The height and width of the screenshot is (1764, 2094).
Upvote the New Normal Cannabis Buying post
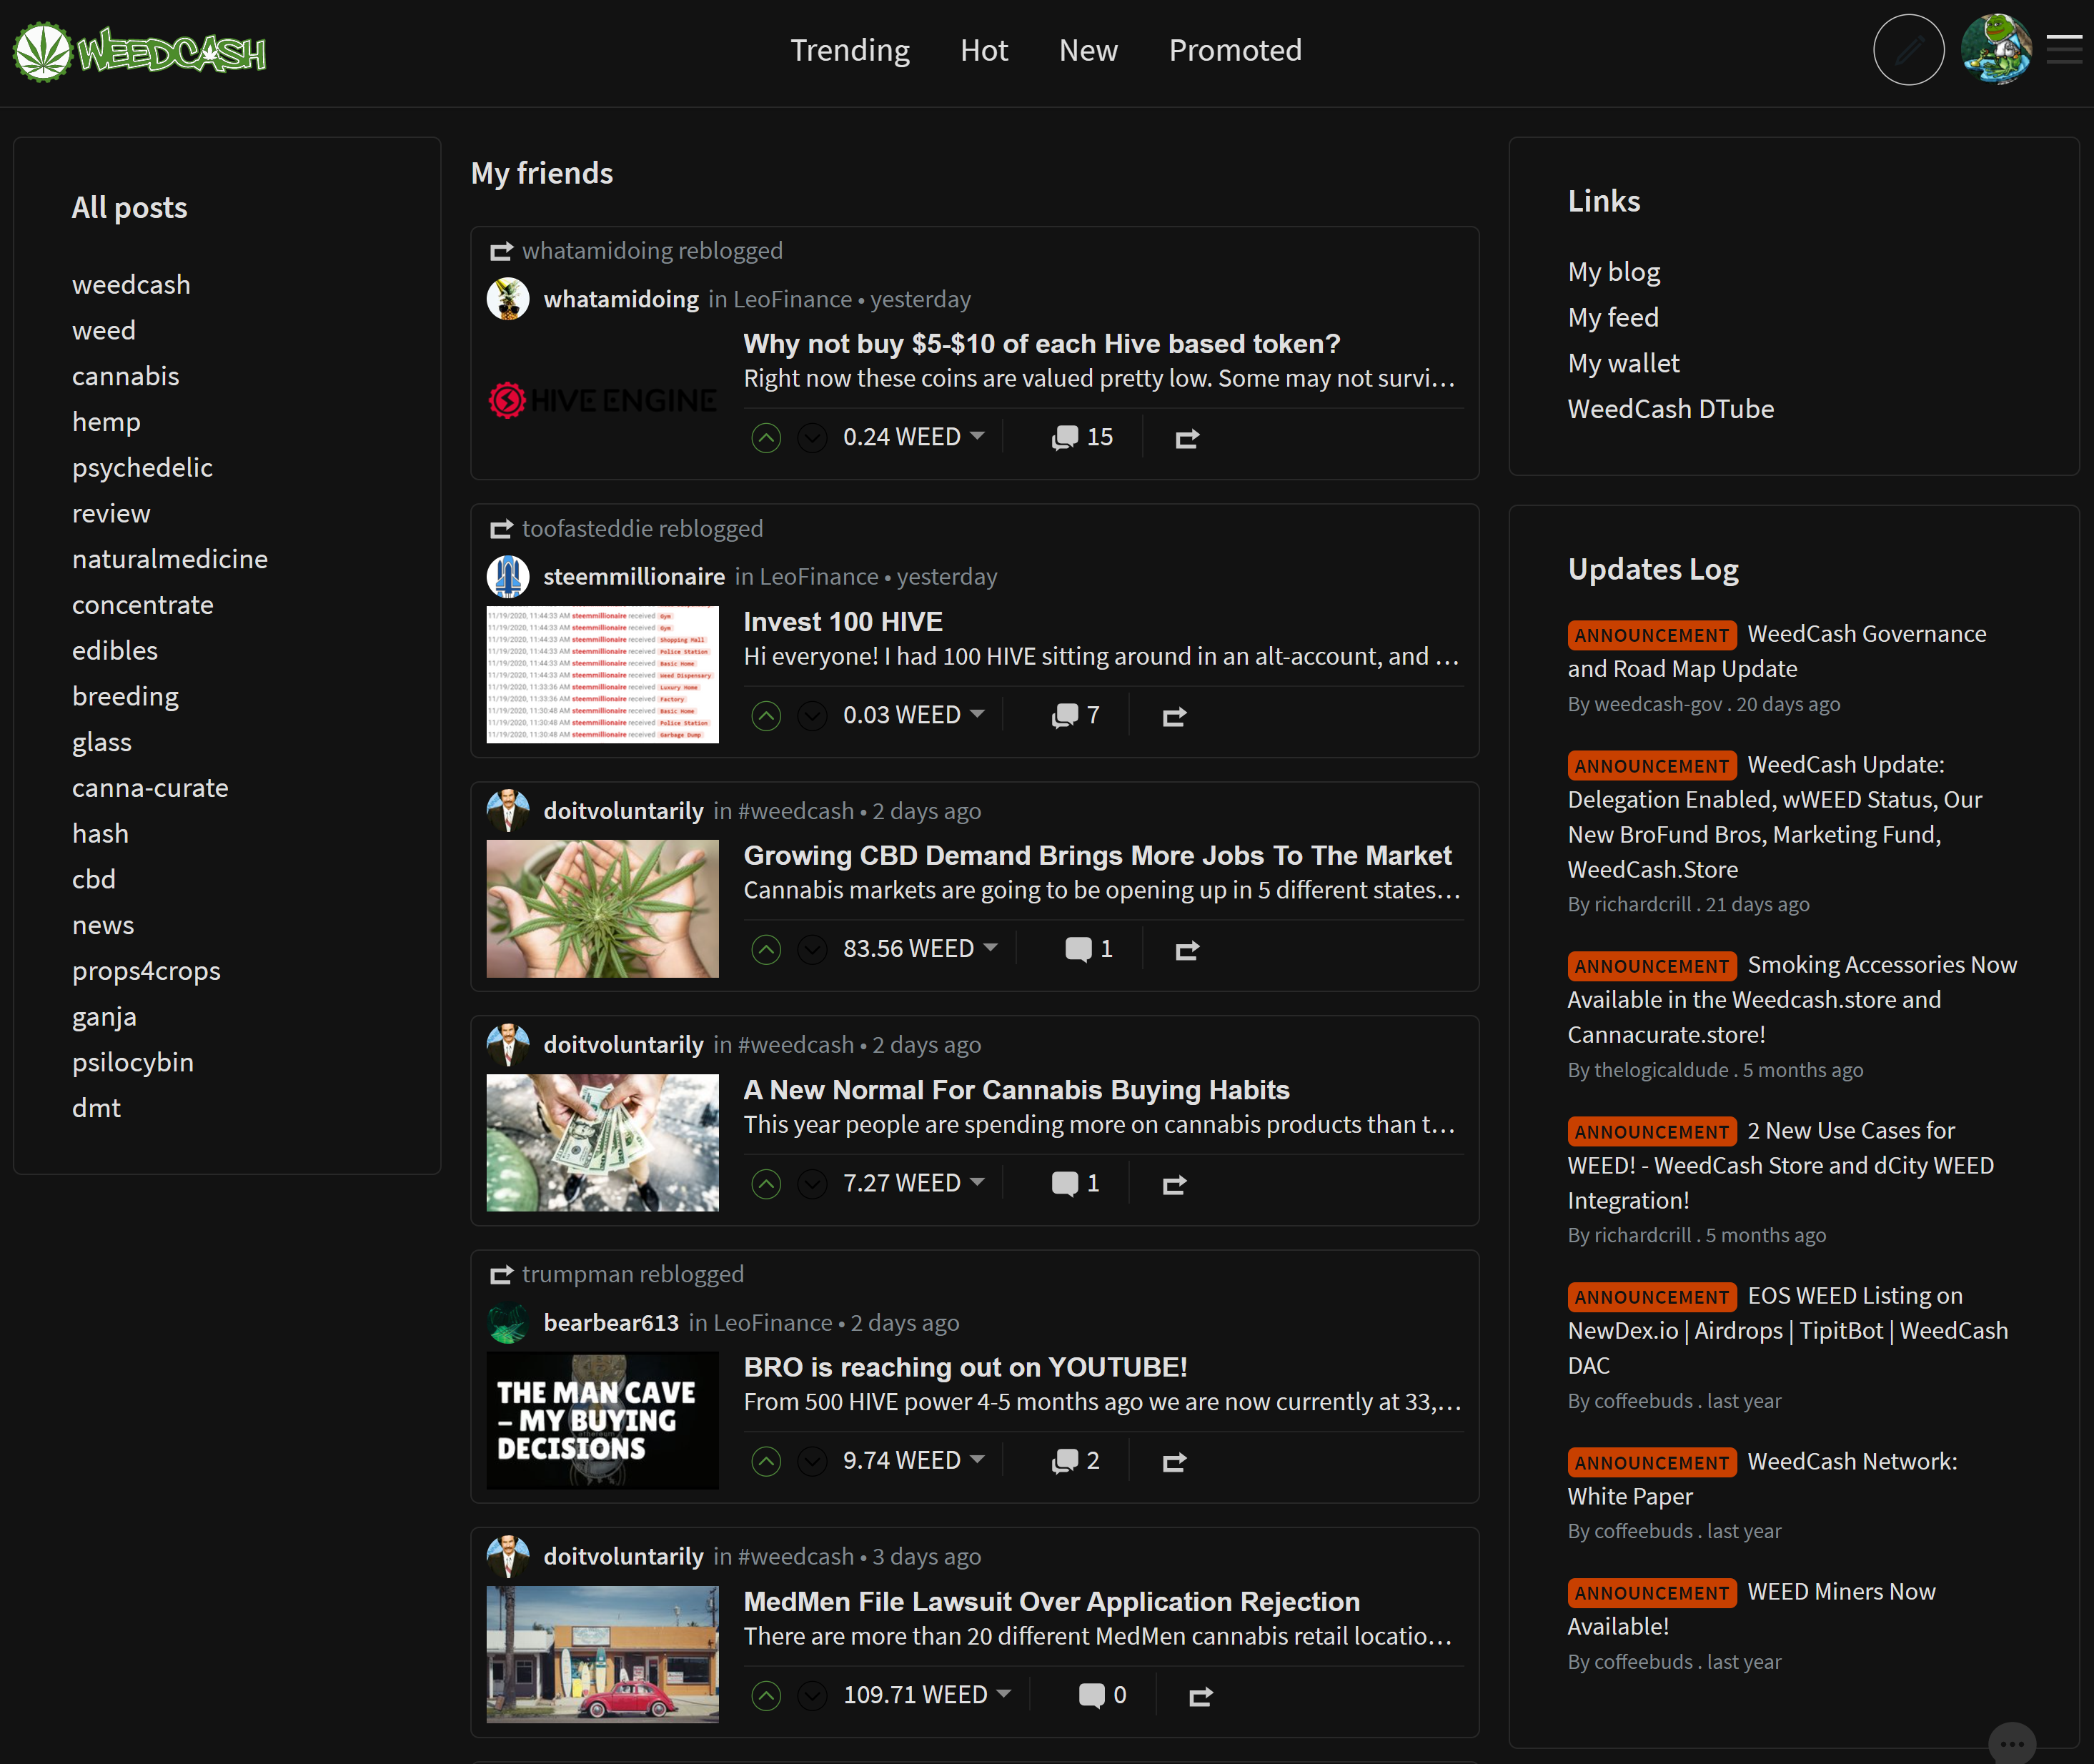(x=766, y=1184)
